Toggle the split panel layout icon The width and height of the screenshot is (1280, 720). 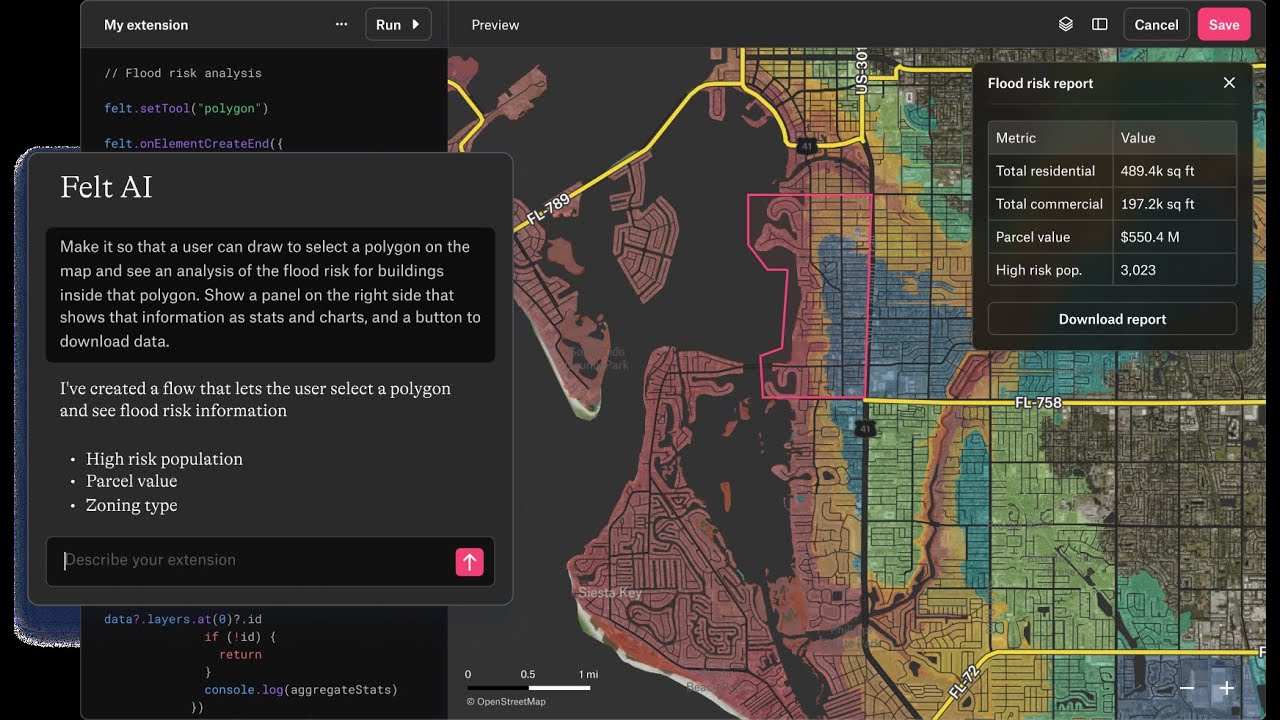pyautogui.click(x=1100, y=25)
